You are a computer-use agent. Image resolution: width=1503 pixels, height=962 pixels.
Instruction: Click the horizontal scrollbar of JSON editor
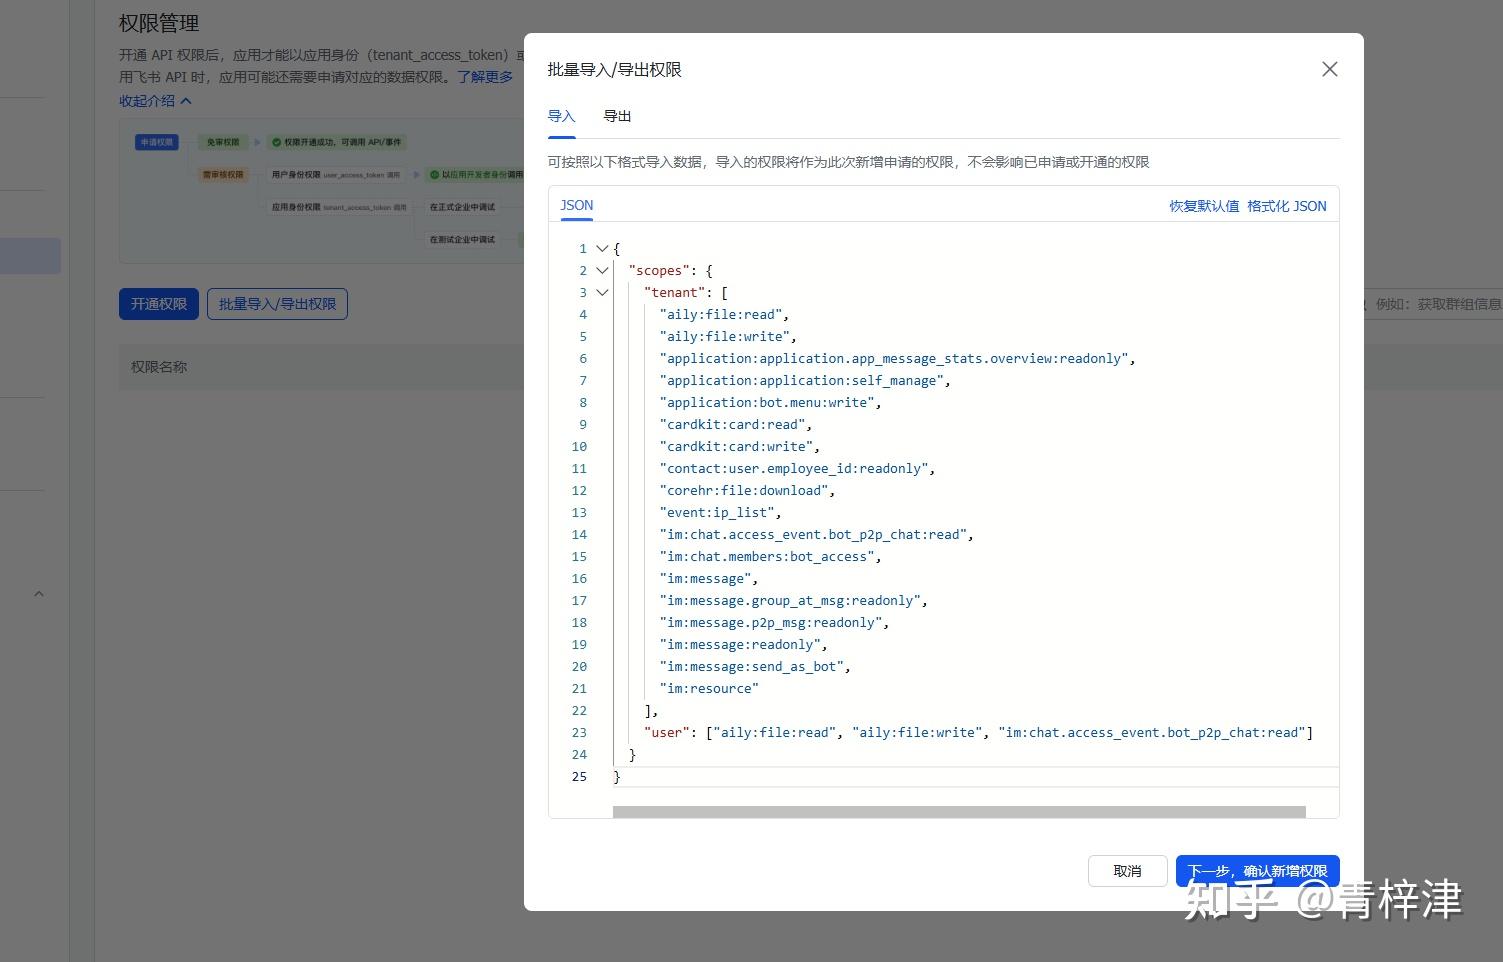point(959,812)
